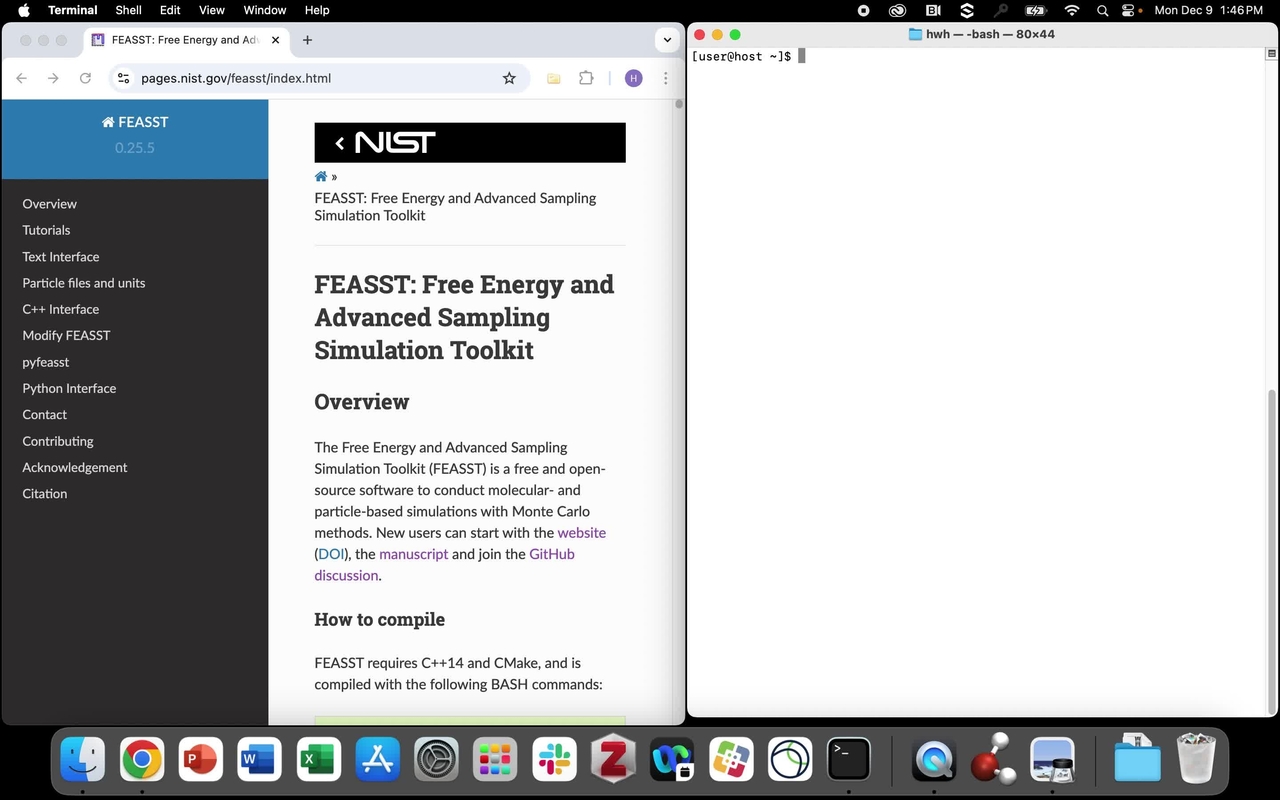Open the Downloads folder in the Dock
This screenshot has height=800, width=1280.
coord(1137,758)
